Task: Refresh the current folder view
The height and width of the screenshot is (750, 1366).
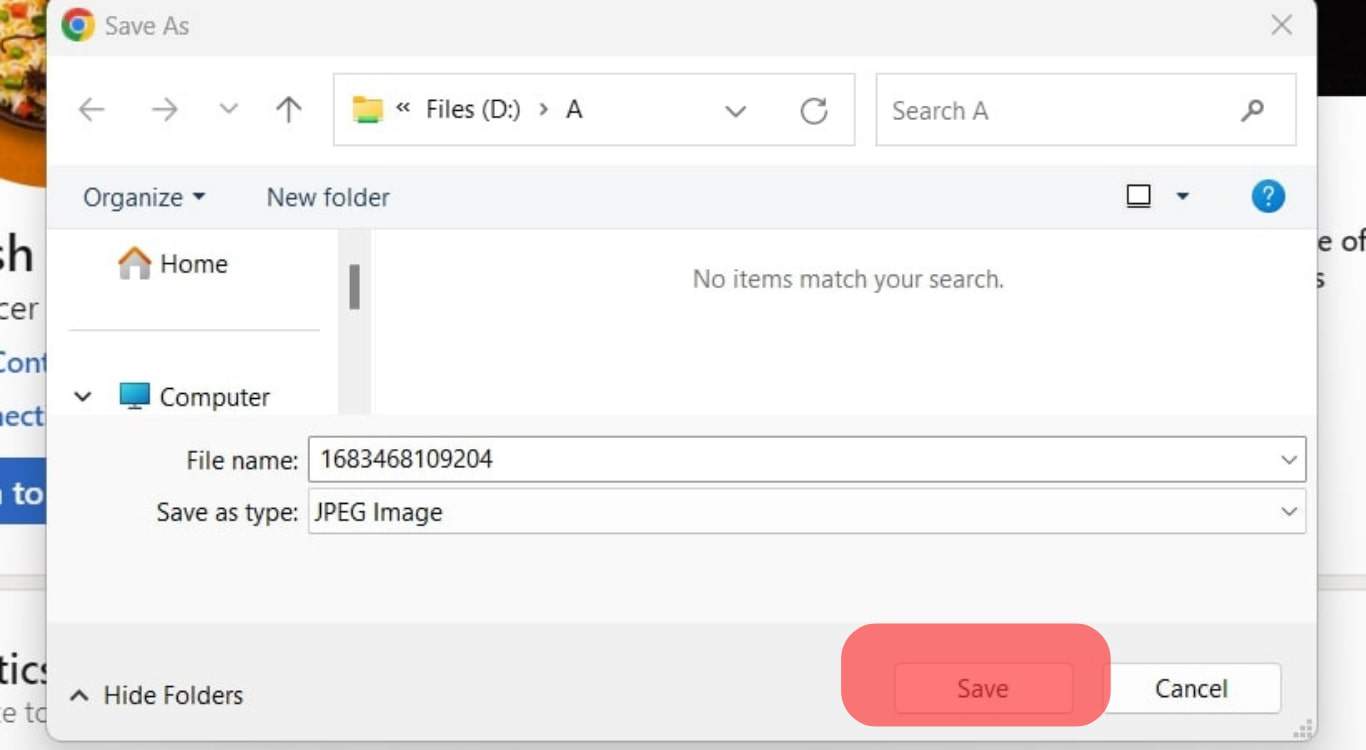Action: (x=814, y=110)
